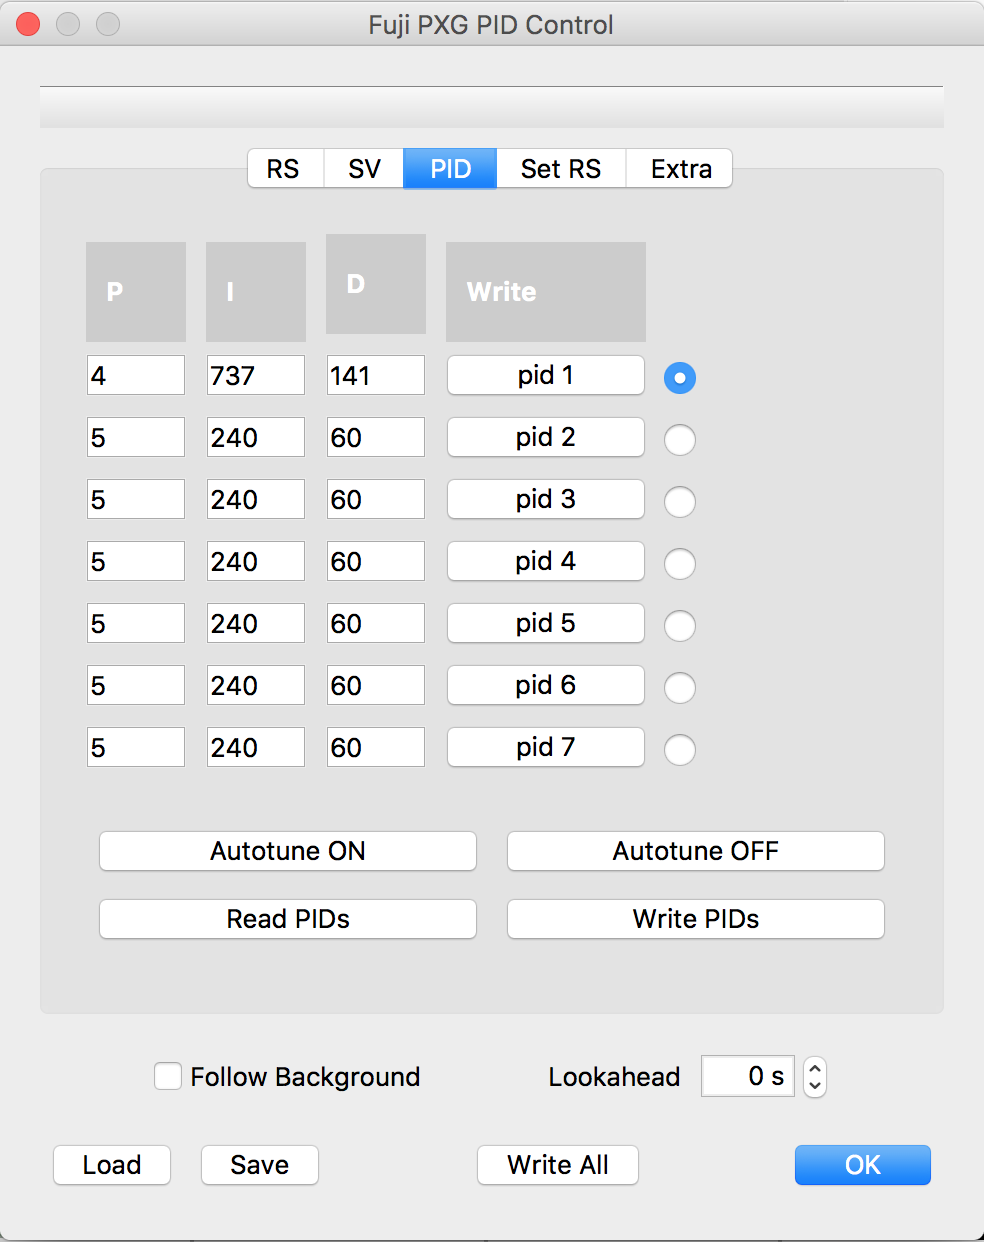984x1242 pixels.
Task: Click the Read PIDs button
Action: pyautogui.click(x=288, y=919)
